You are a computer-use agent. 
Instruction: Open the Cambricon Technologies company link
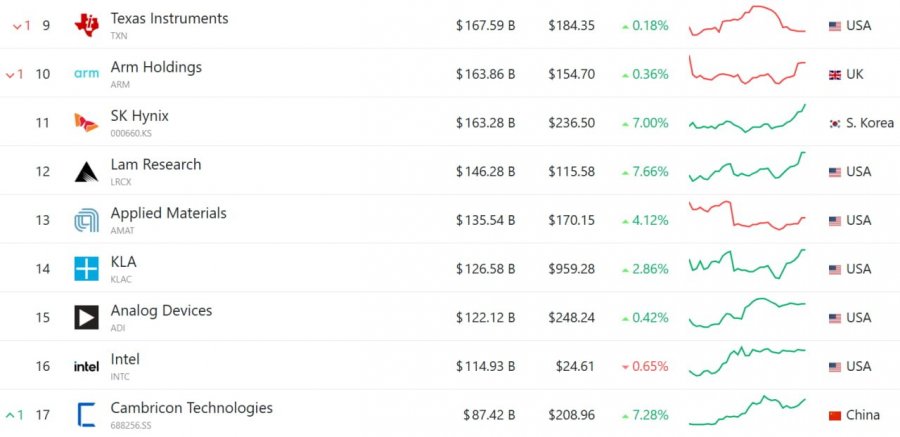click(191, 408)
